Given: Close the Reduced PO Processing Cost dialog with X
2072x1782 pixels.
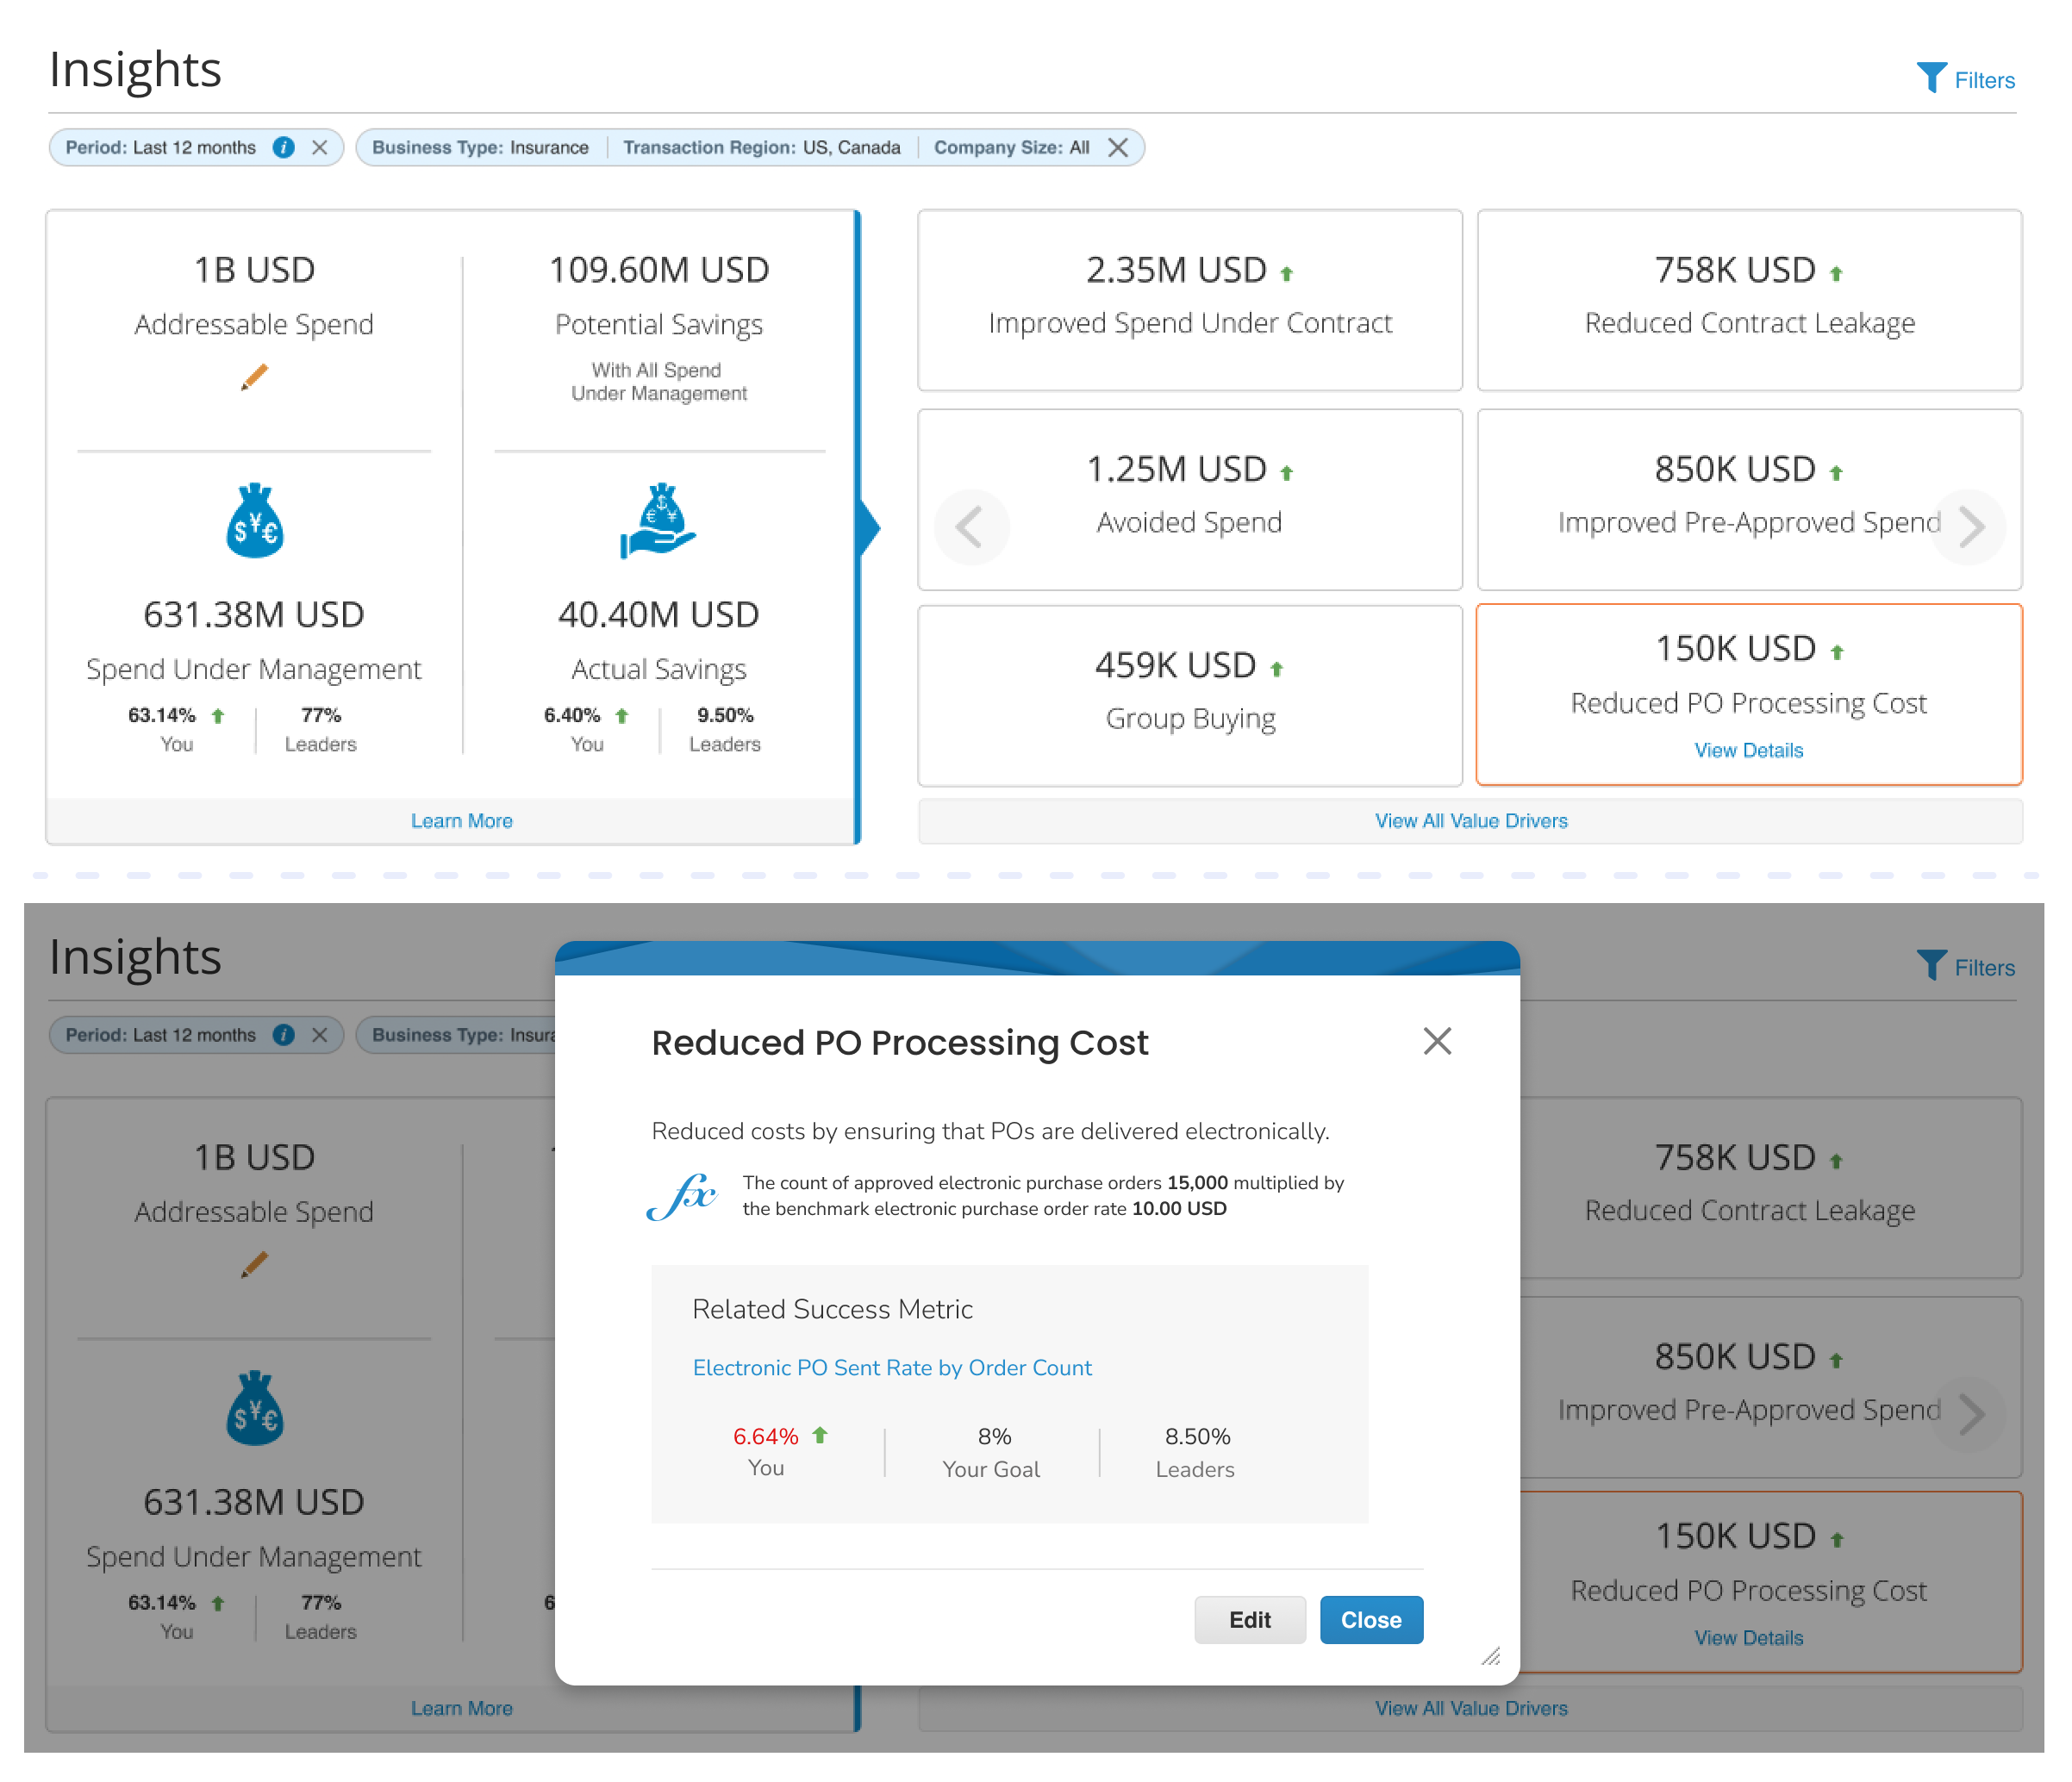Looking at the screenshot, I should pos(1437,1041).
